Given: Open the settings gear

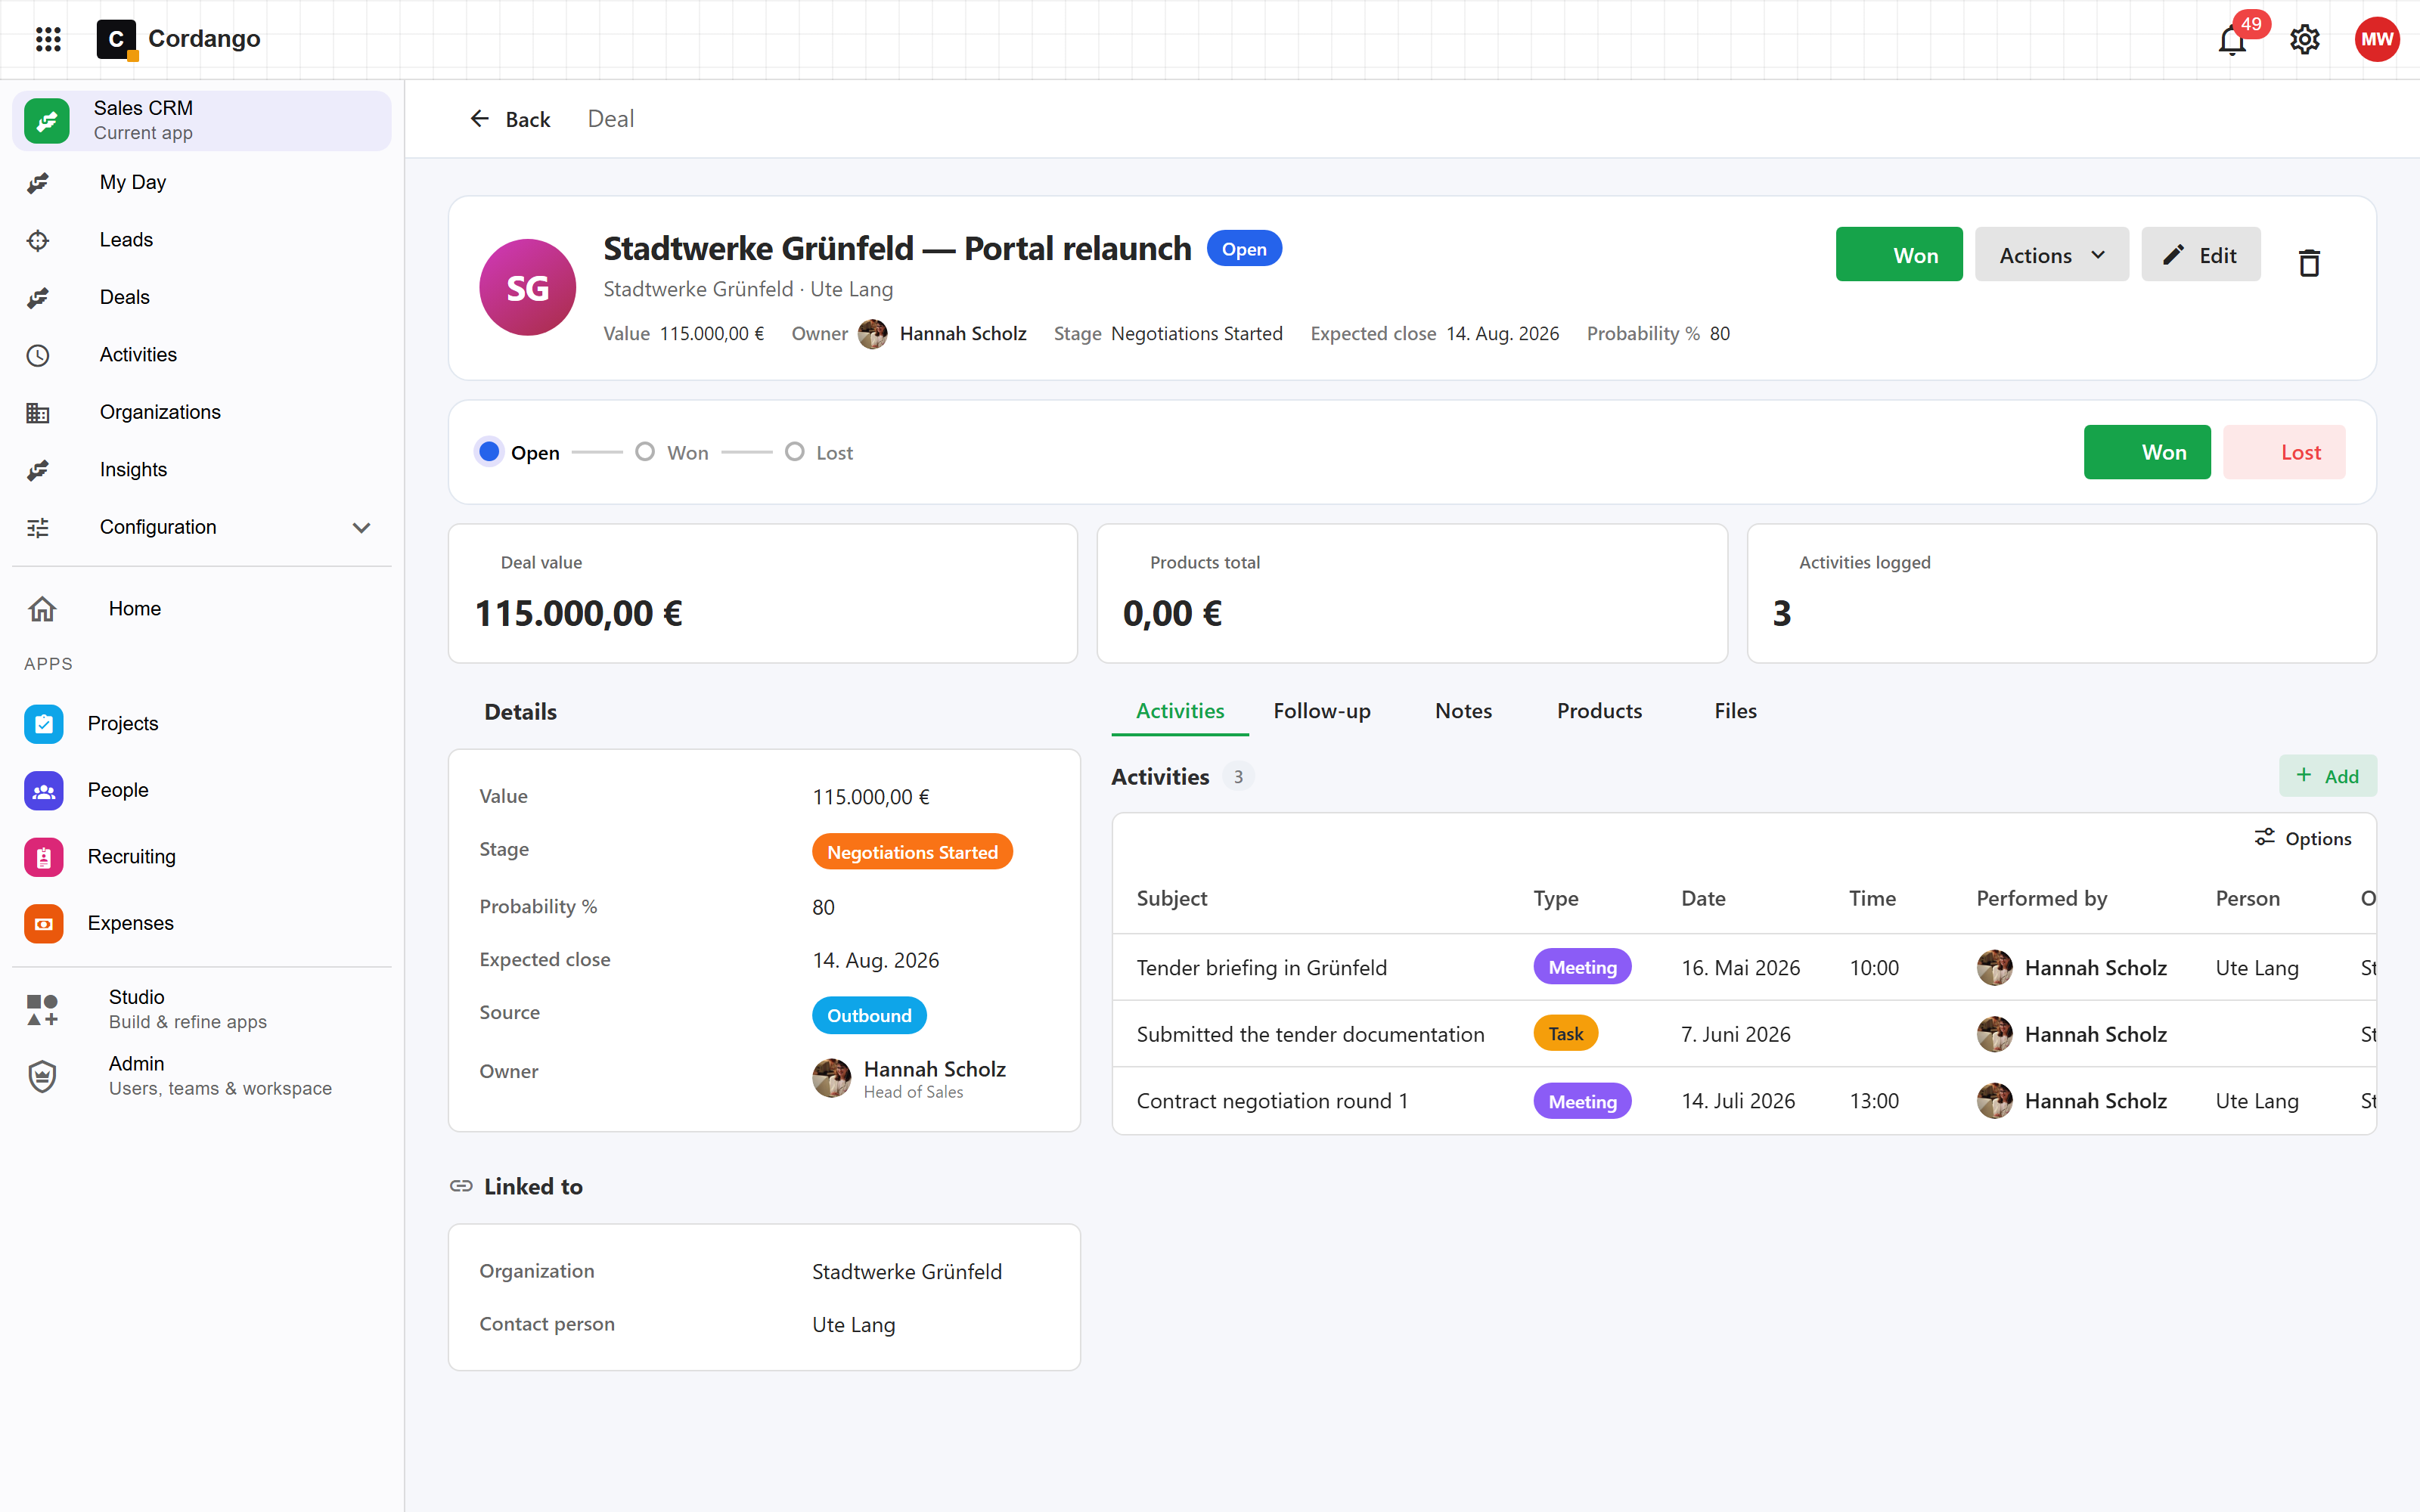Looking at the screenshot, I should (x=2305, y=40).
